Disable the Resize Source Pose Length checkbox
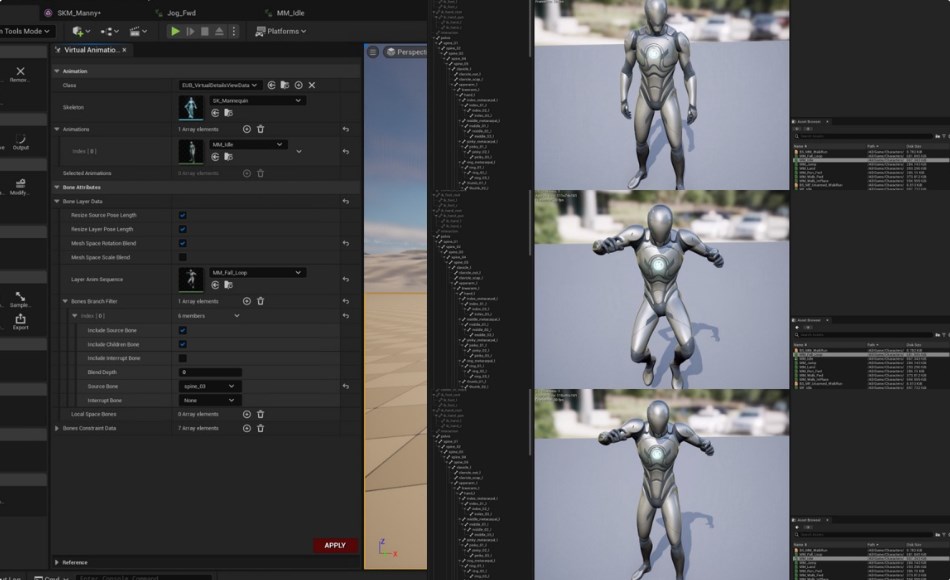This screenshot has width=950, height=580. coord(183,214)
